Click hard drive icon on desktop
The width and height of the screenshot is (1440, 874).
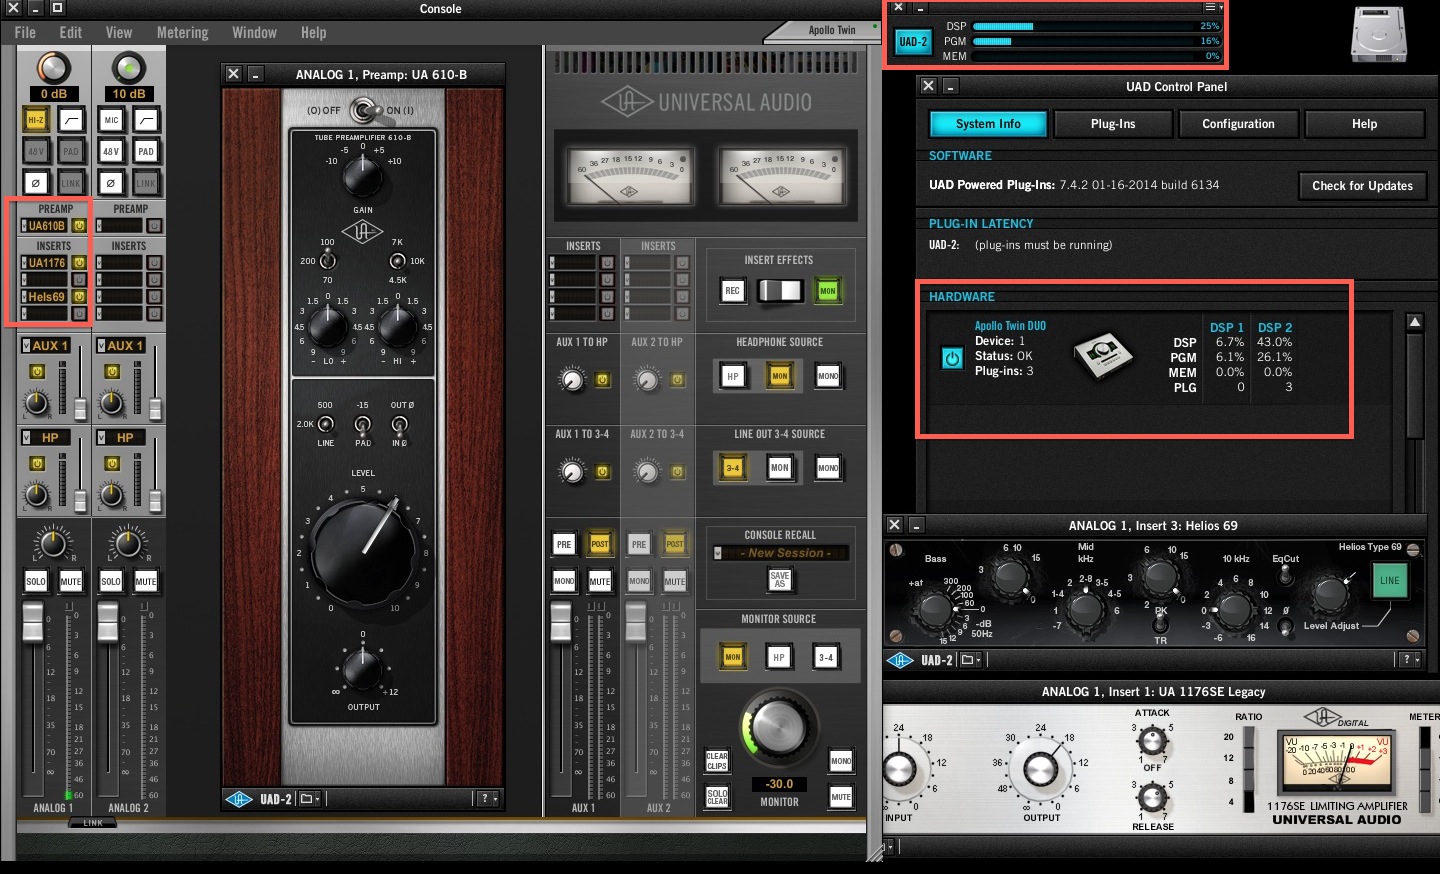[1379, 33]
